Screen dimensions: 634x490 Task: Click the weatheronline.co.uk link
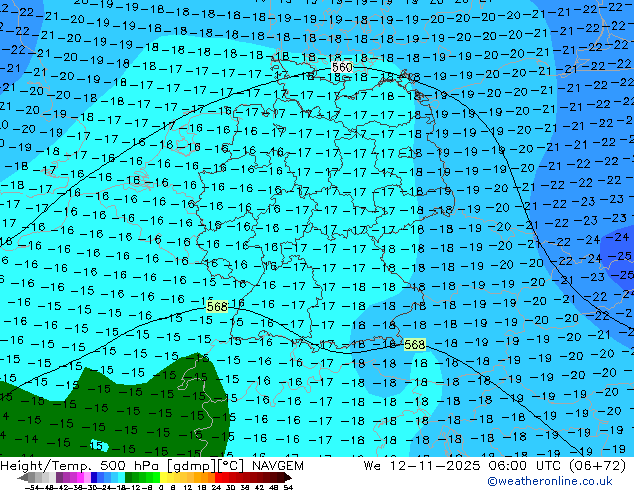(550, 481)
